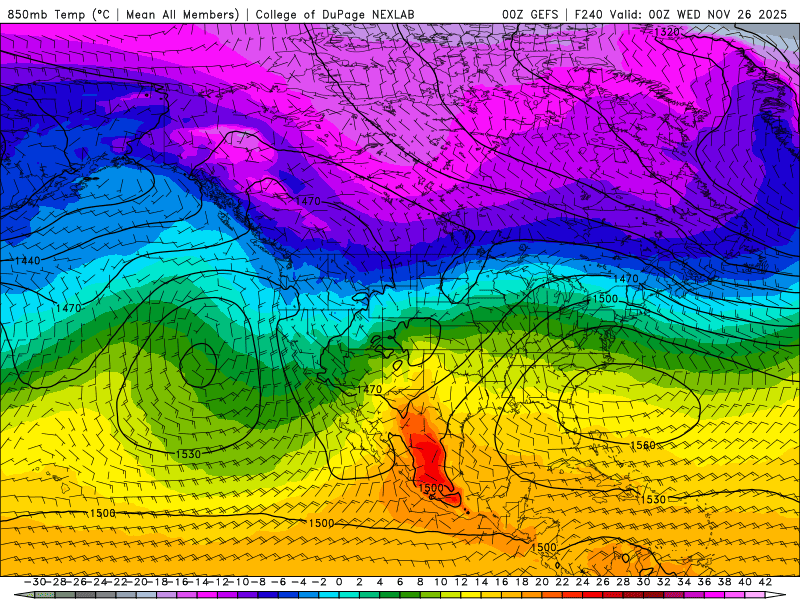800x600 pixels.
Task: Click the 1440 contour label
Action: point(28,261)
